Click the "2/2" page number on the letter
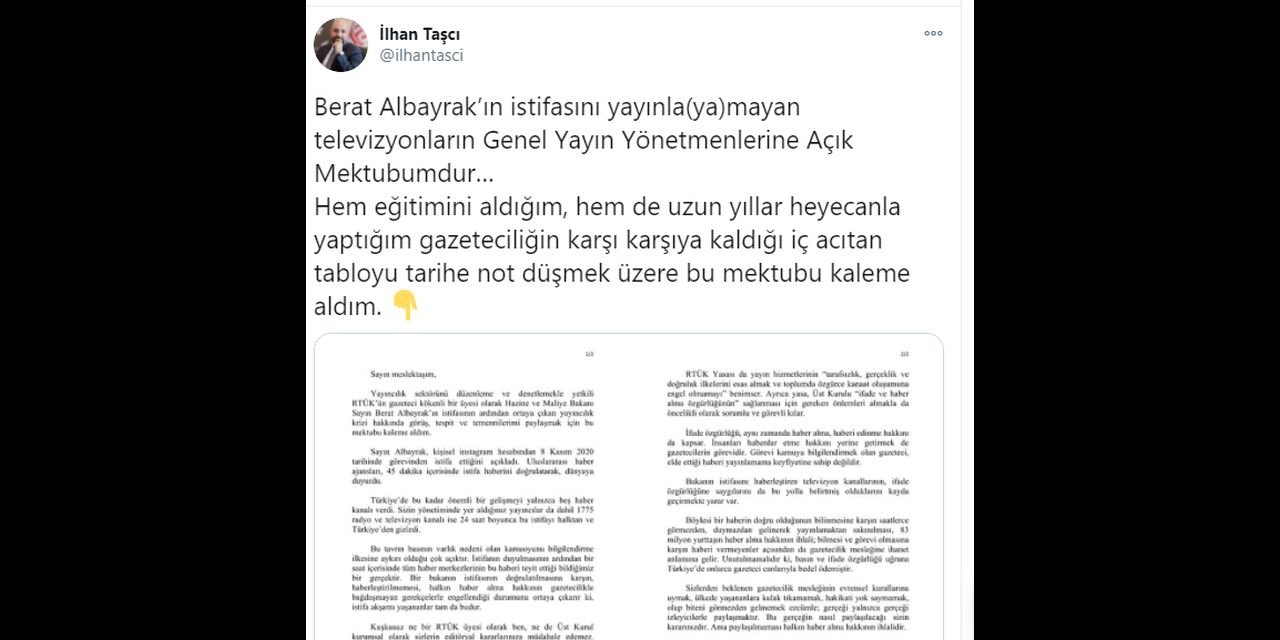 pyautogui.click(x=904, y=354)
